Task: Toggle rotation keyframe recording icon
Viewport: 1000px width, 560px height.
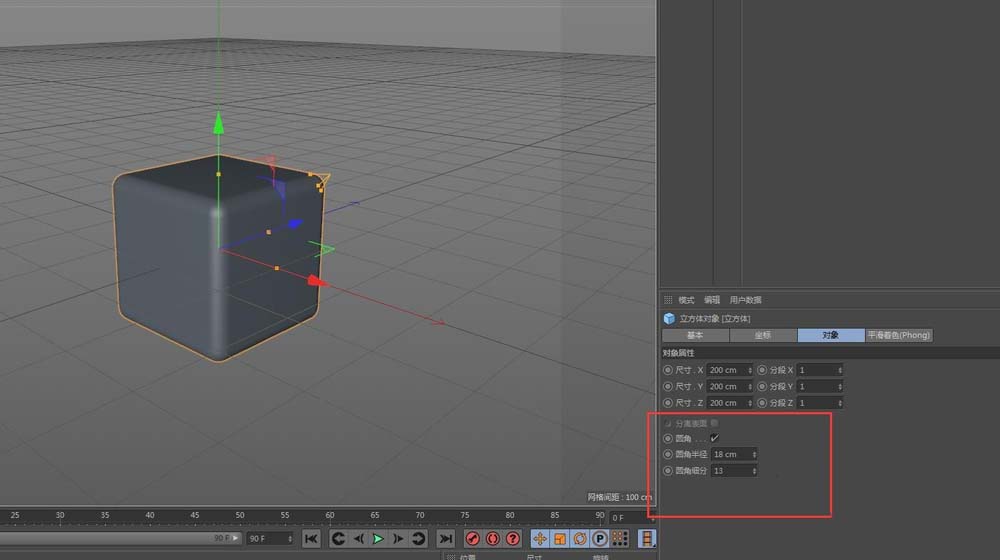Action: (579, 539)
